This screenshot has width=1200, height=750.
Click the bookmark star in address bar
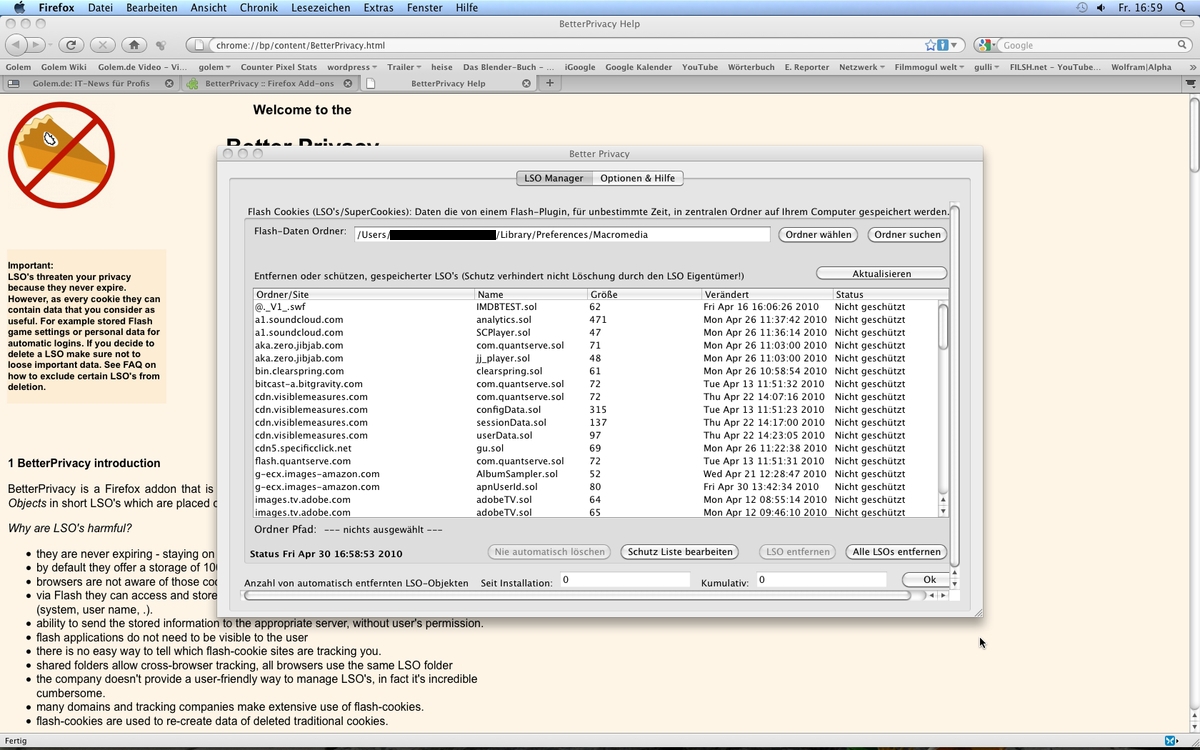931,45
